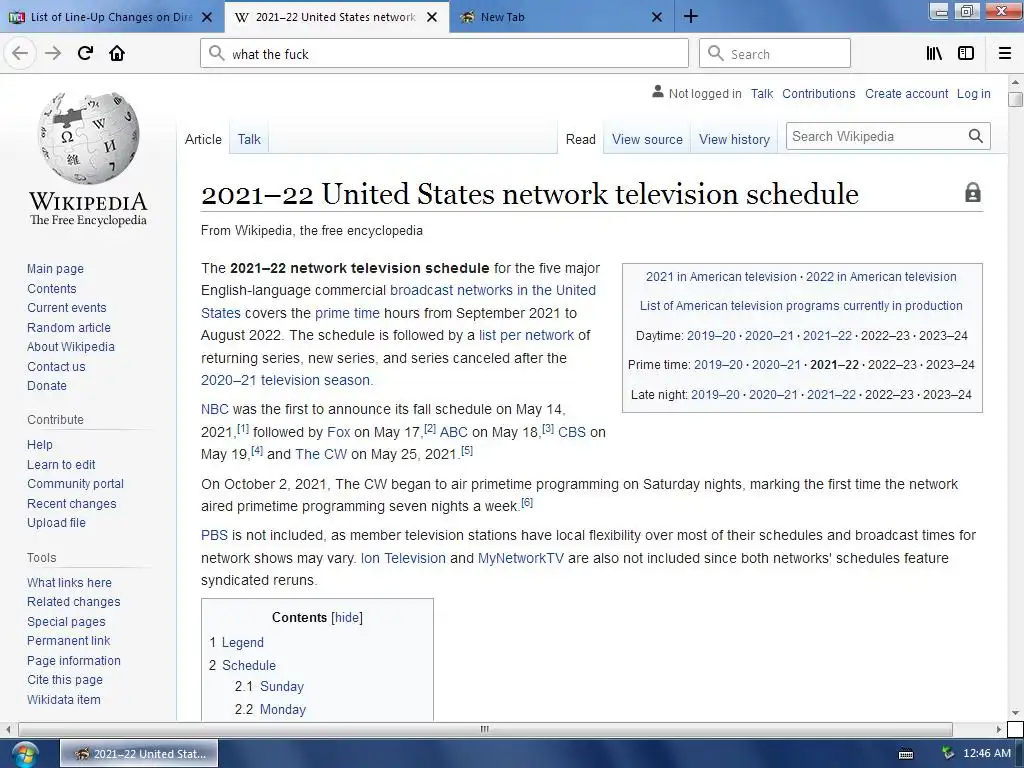Reload the current page

click(85, 54)
